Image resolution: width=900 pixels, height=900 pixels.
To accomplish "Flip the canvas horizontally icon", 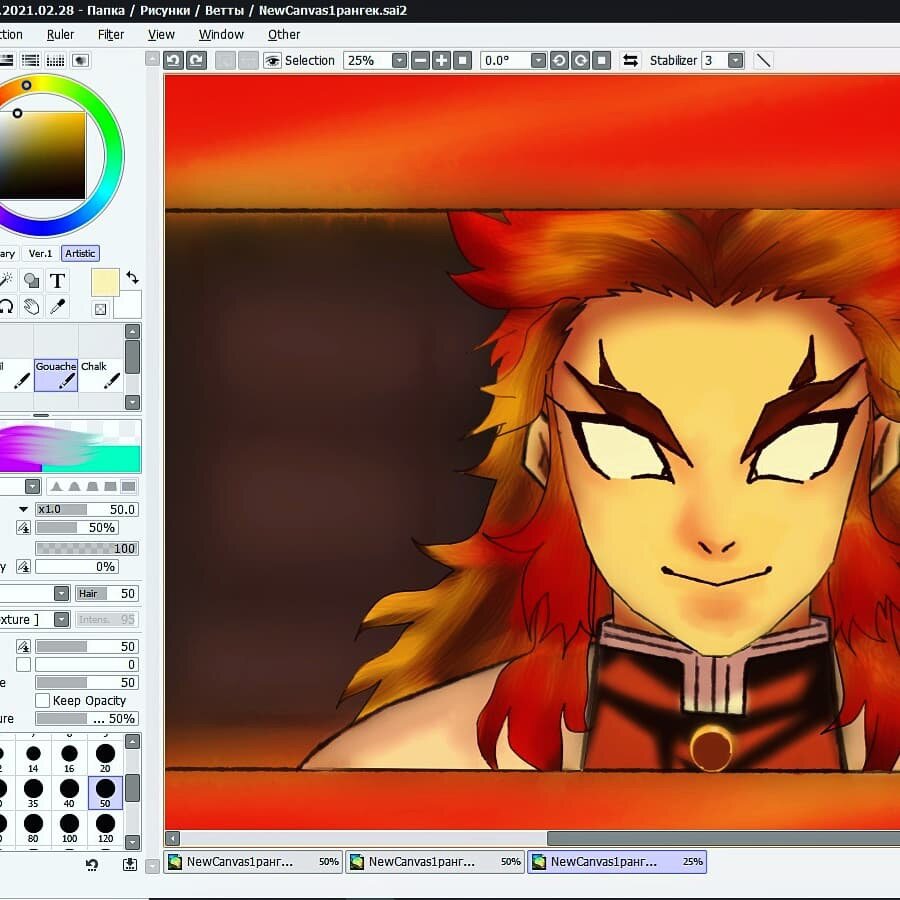I will [630, 60].
